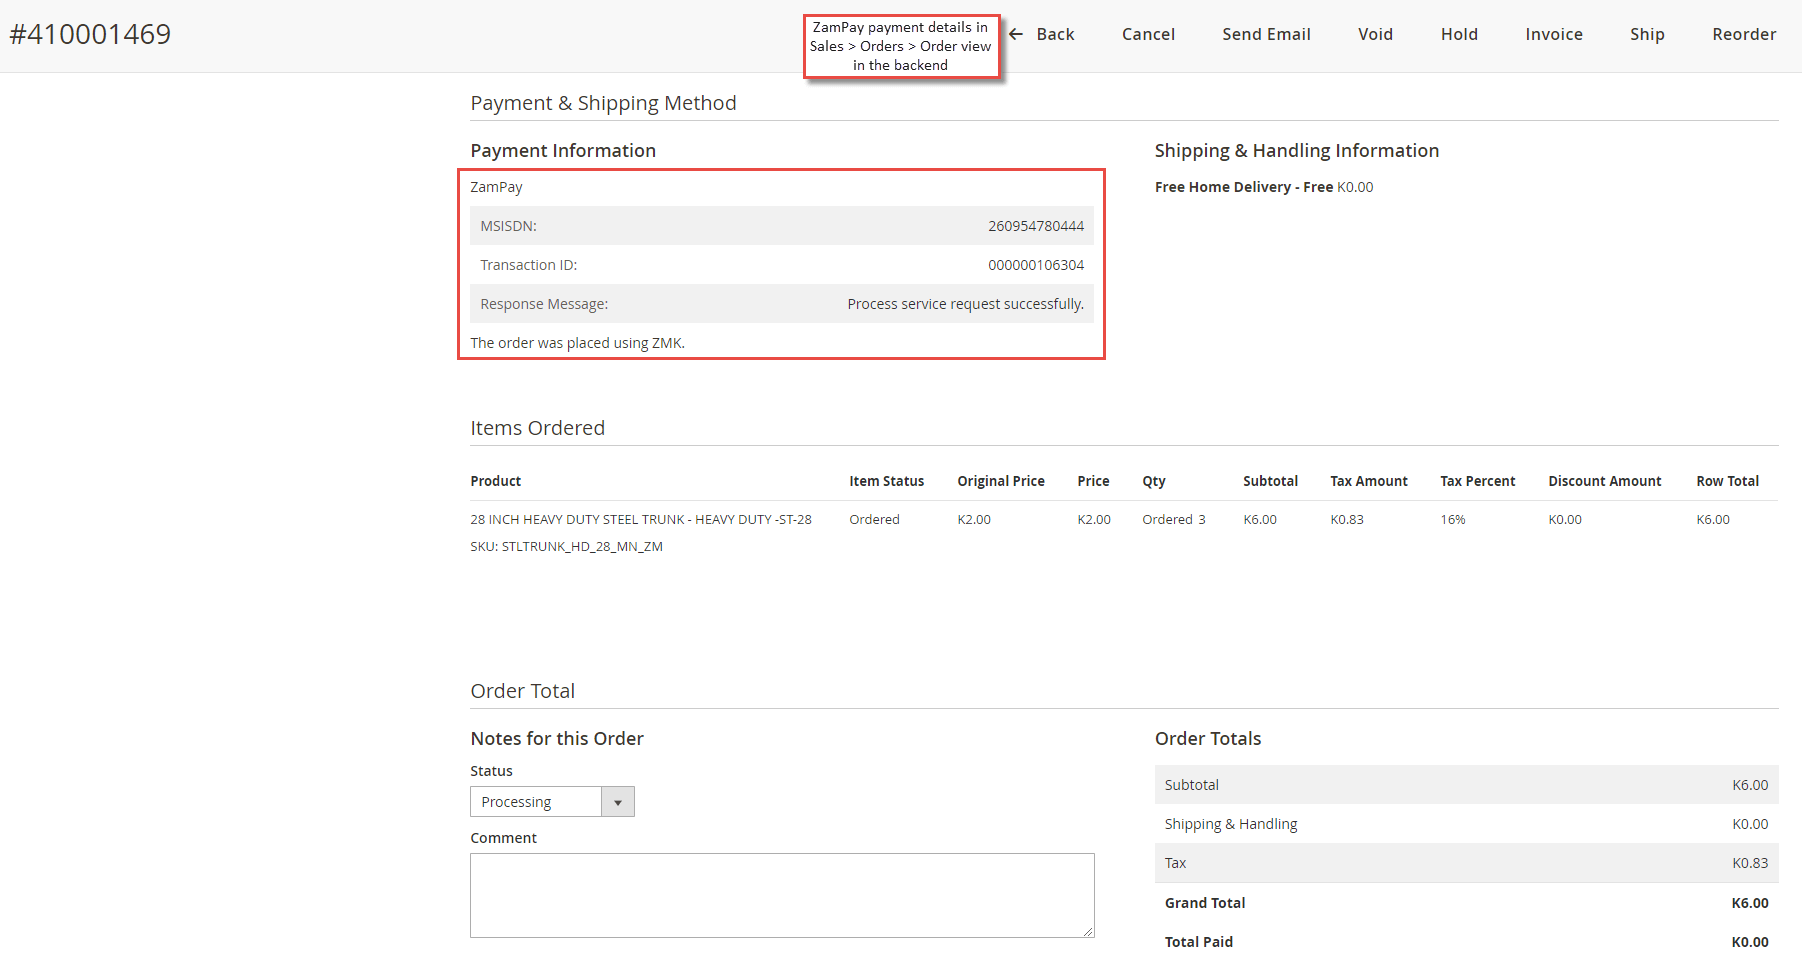Image resolution: width=1802 pixels, height=954 pixels.
Task: Click the order number #410001469 heading
Action: point(90,34)
